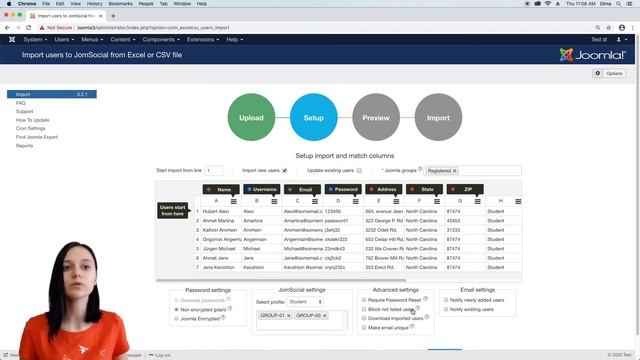
Task: Go to the Upload step circle
Action: point(251,118)
